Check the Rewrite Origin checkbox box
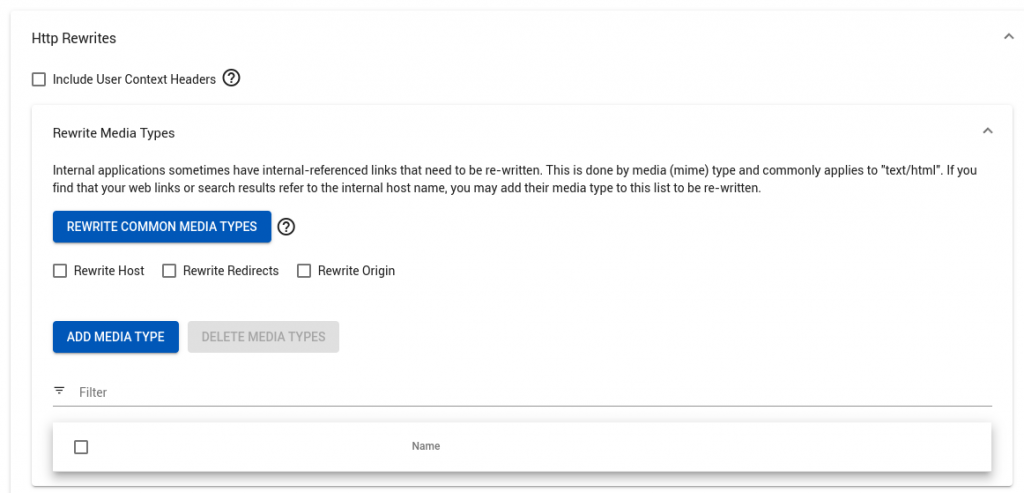This screenshot has width=1024, height=493. coord(304,271)
